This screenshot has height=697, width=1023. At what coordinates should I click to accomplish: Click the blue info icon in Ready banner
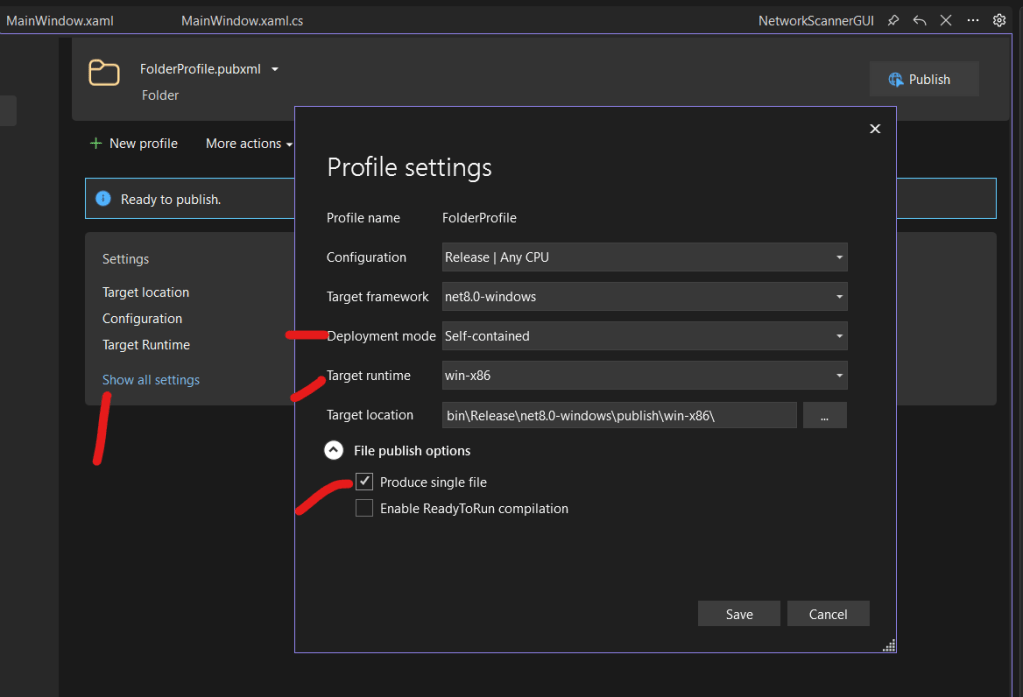tap(103, 199)
